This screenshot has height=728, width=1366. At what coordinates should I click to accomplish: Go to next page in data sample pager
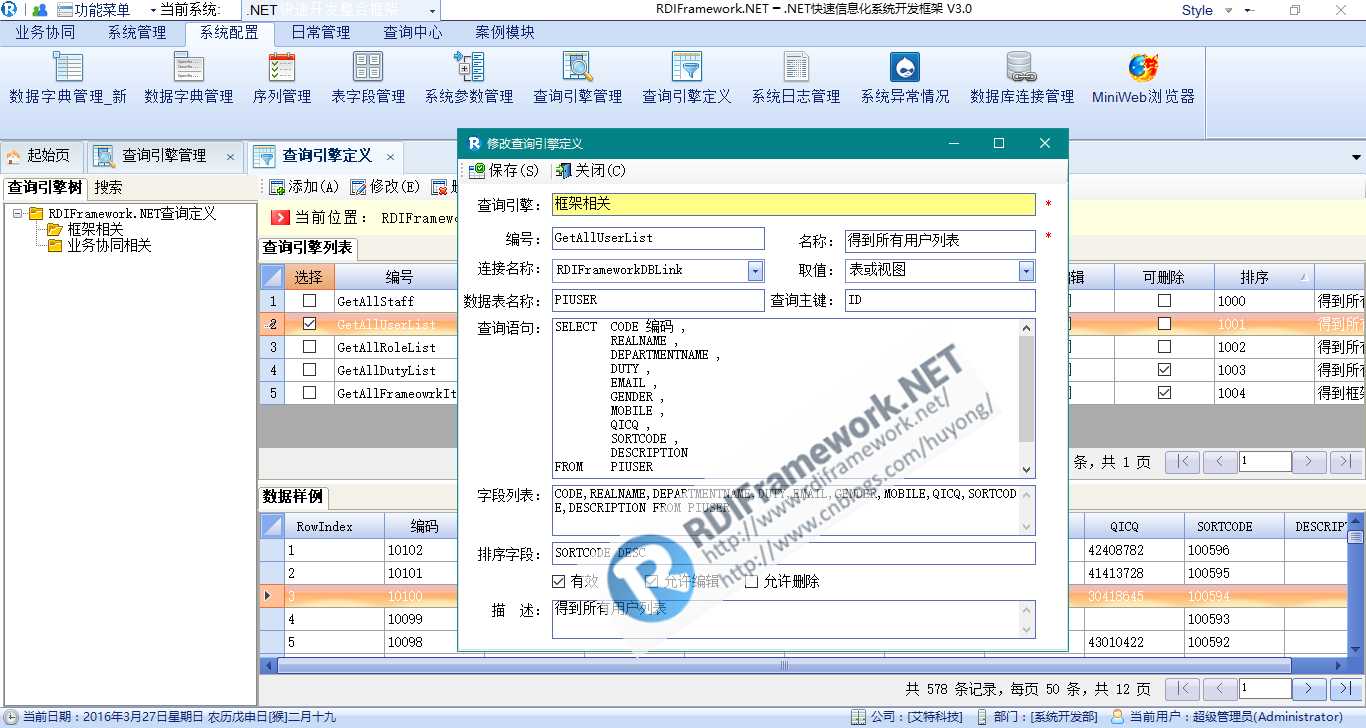coord(1309,689)
